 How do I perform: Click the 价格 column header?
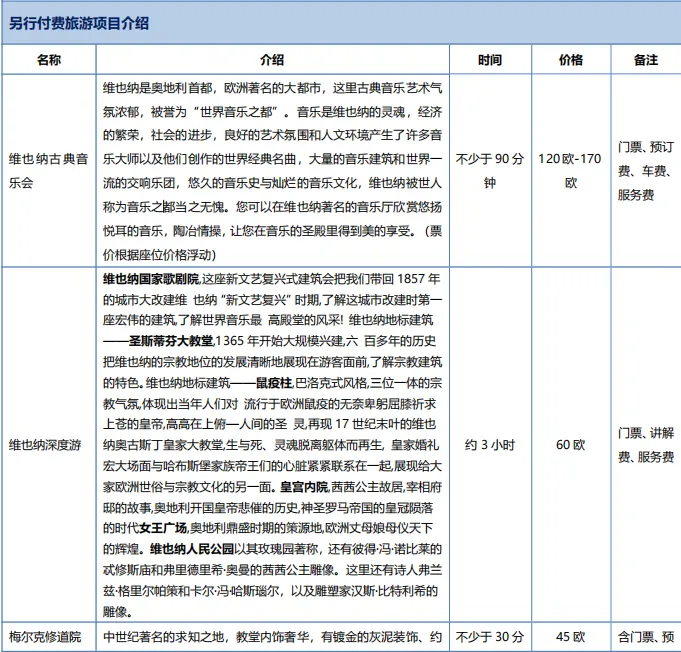(x=570, y=60)
